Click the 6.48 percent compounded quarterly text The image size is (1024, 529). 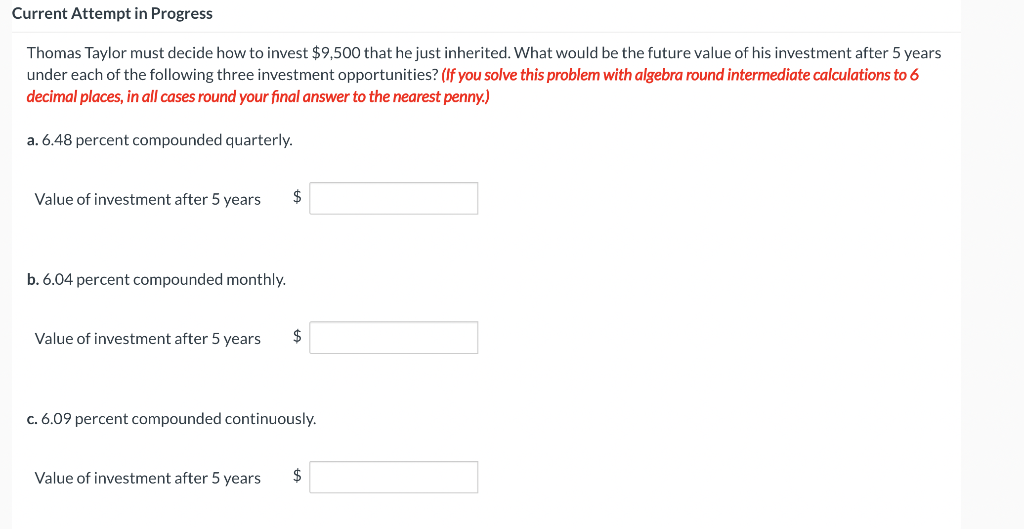pos(167,140)
